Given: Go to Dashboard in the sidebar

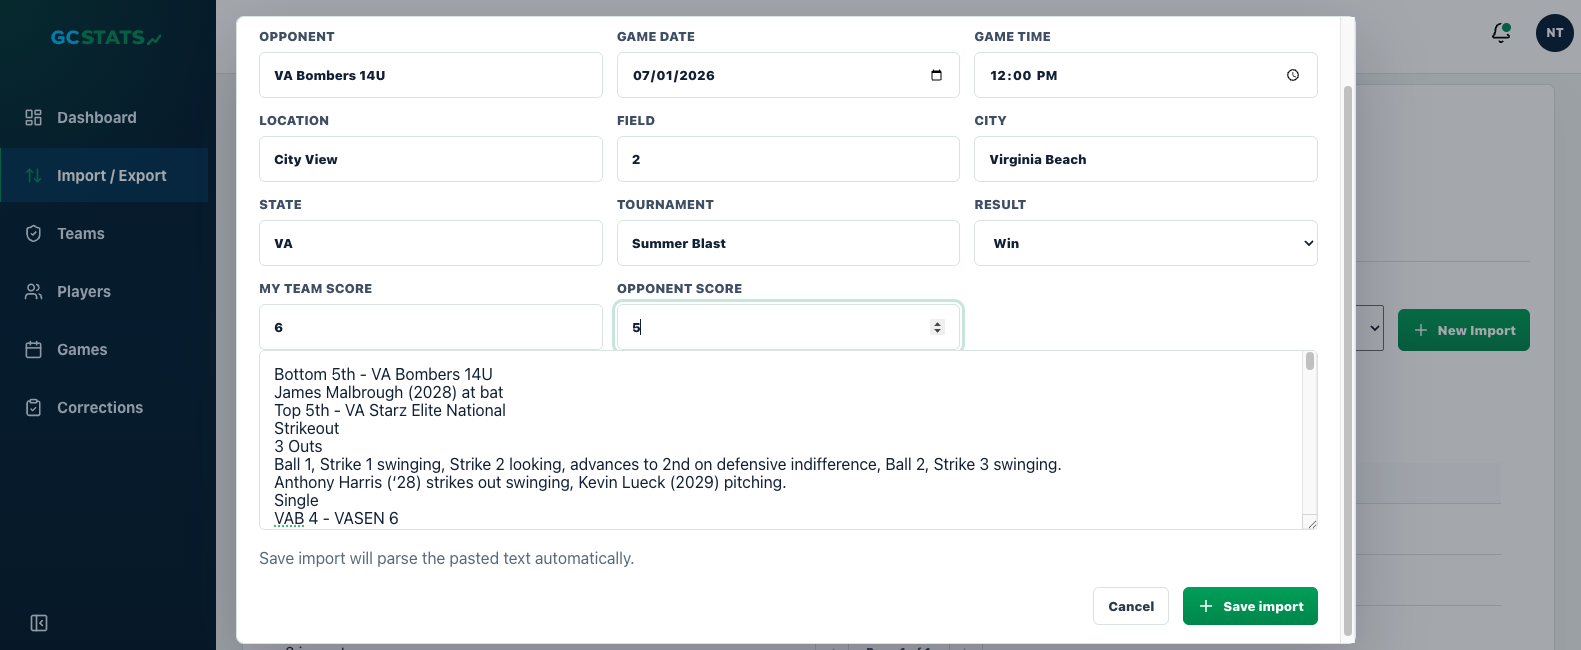Looking at the screenshot, I should click(104, 118).
